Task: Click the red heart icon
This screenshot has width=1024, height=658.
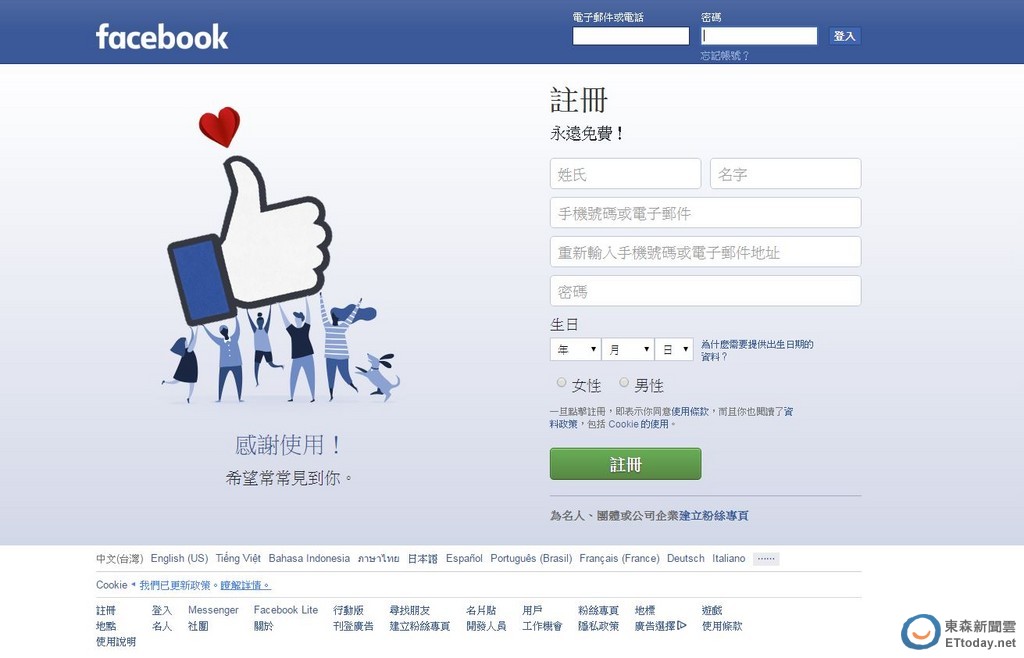Action: [219, 126]
